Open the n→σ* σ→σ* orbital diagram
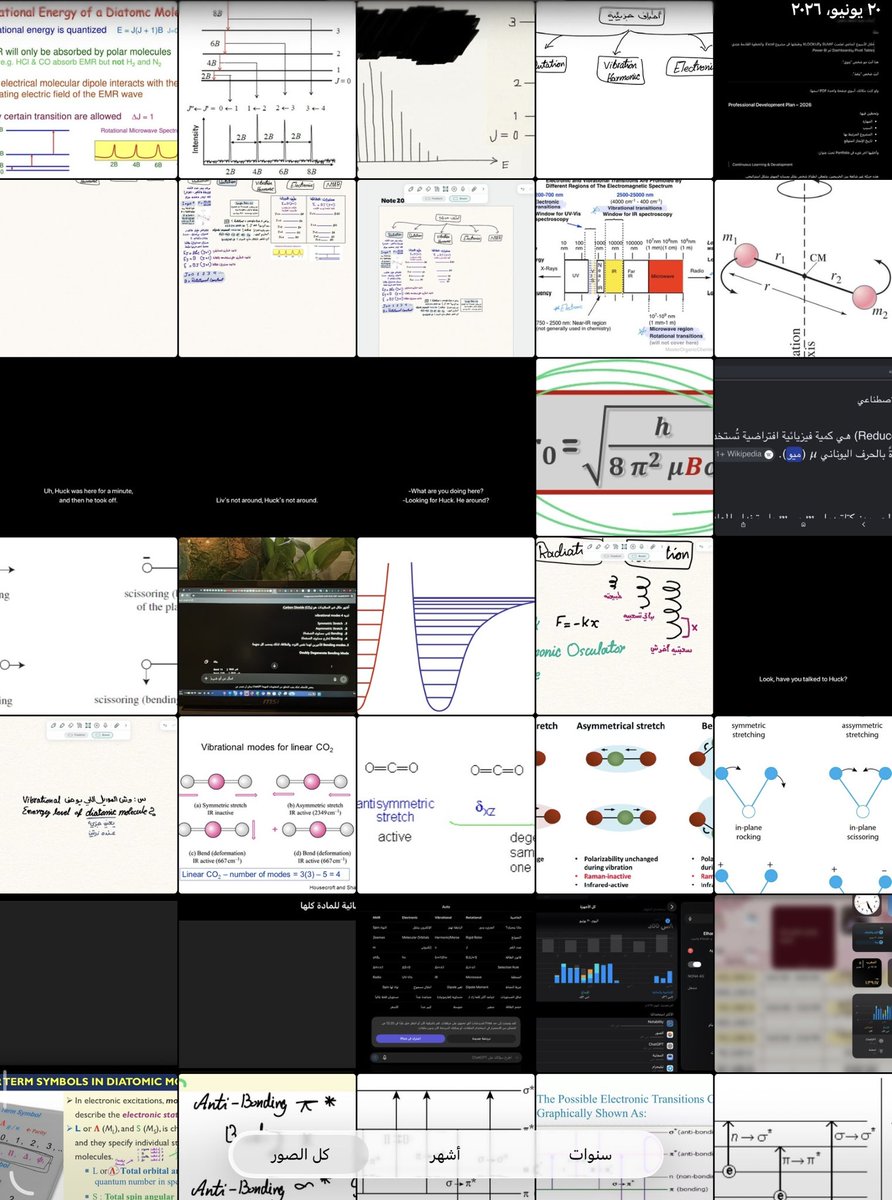 tap(803, 1137)
